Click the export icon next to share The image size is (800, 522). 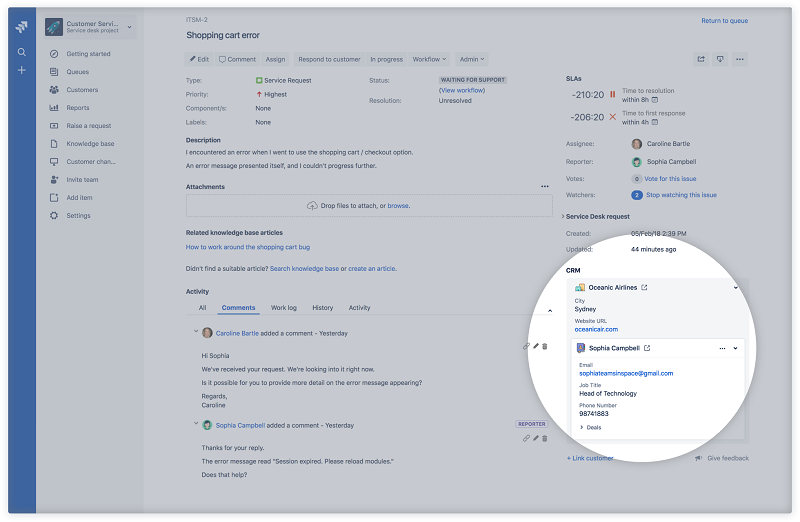(720, 59)
